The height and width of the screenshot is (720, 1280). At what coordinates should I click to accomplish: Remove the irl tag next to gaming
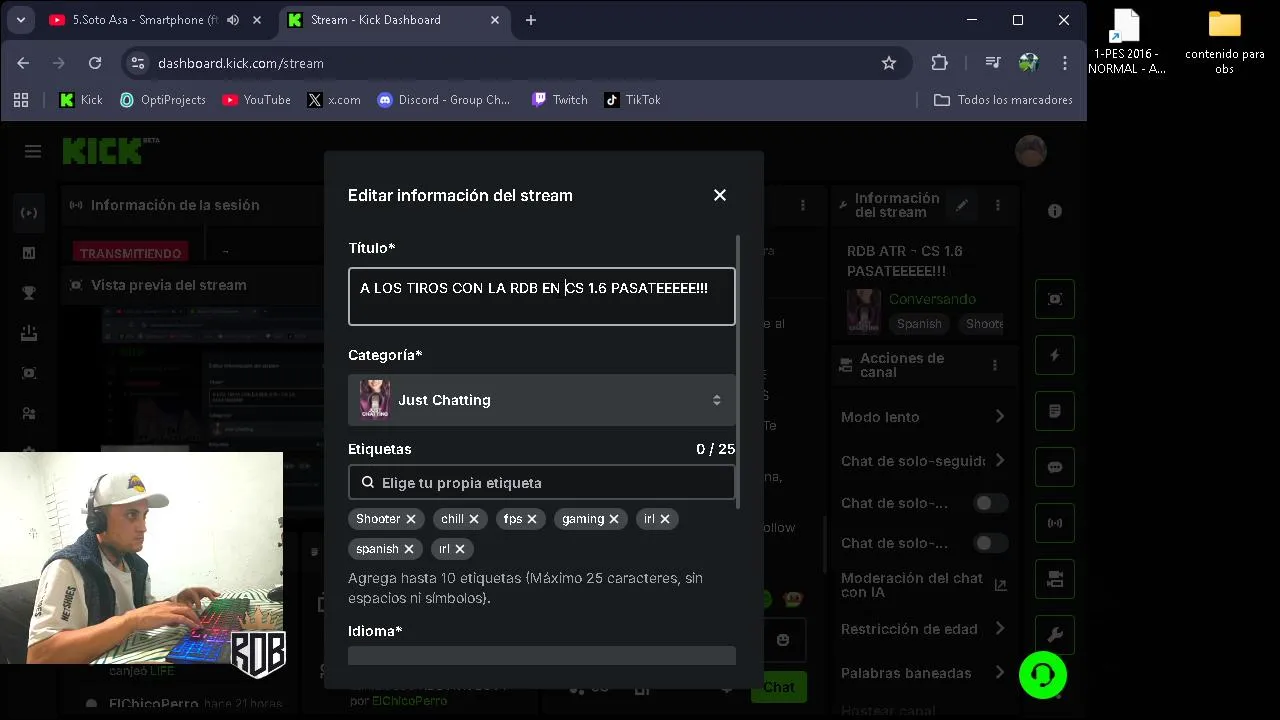click(665, 519)
